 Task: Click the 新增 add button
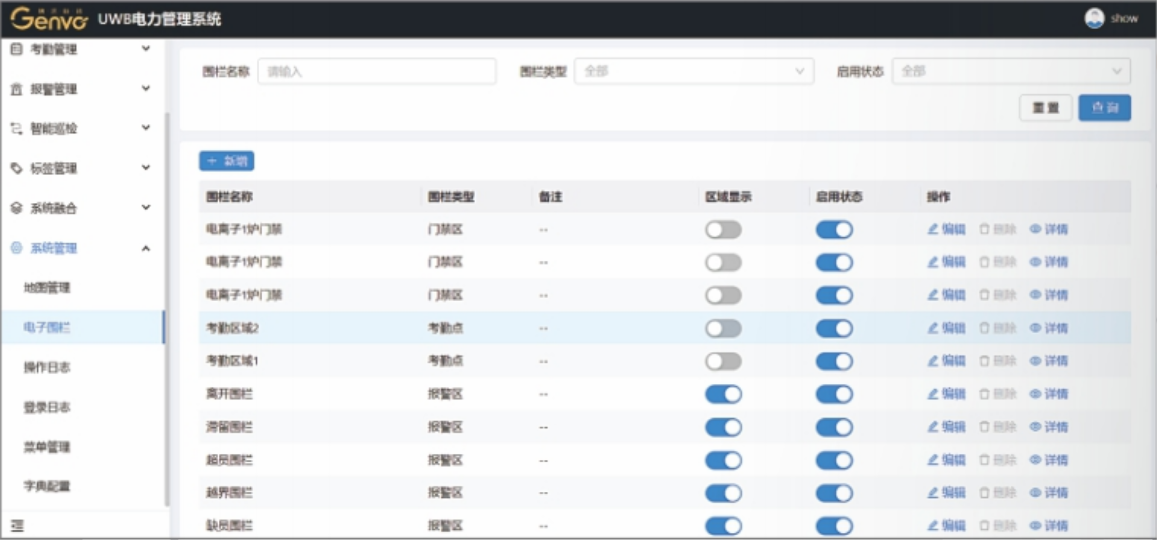tap(227, 161)
